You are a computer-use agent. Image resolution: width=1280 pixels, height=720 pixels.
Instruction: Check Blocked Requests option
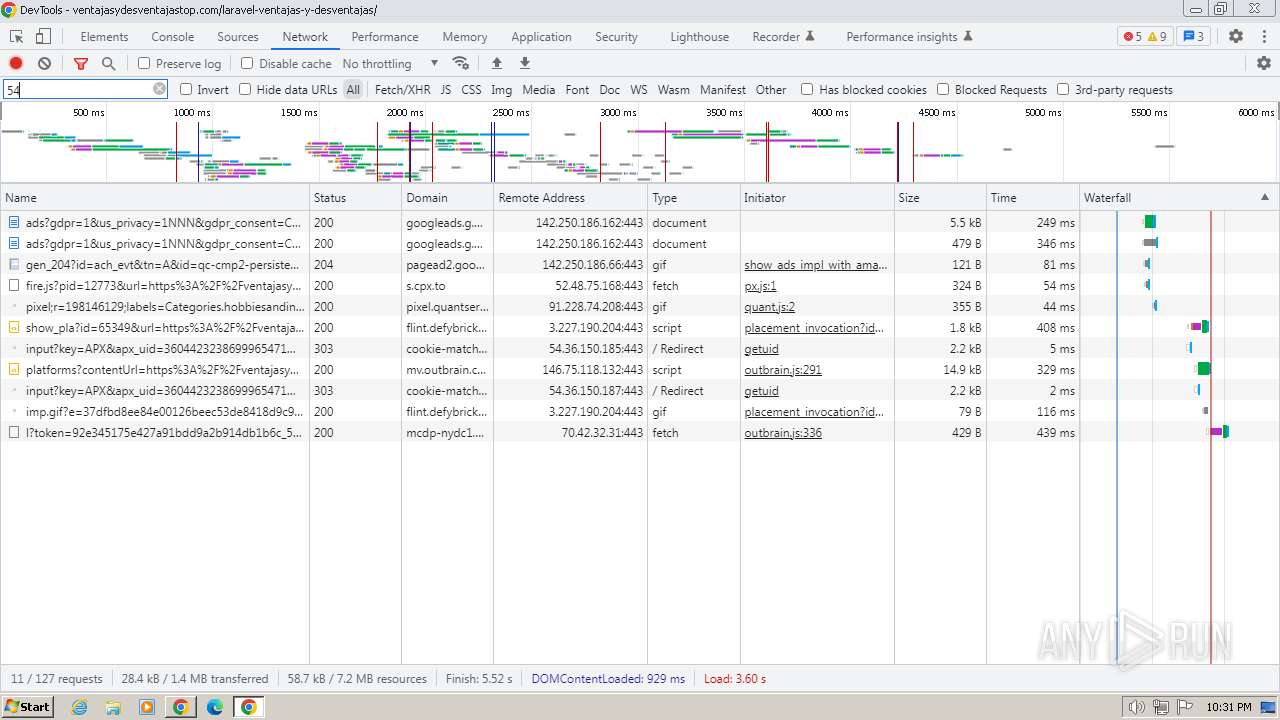(x=943, y=89)
